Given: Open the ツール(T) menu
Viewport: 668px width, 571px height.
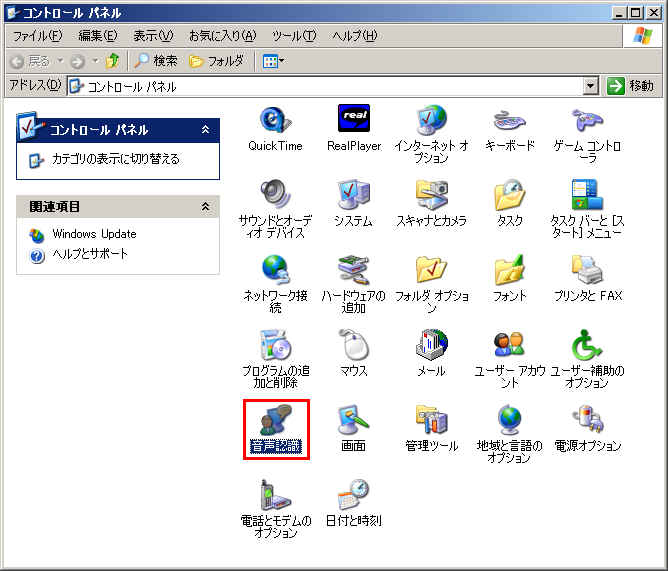Looking at the screenshot, I should pyautogui.click(x=294, y=36).
